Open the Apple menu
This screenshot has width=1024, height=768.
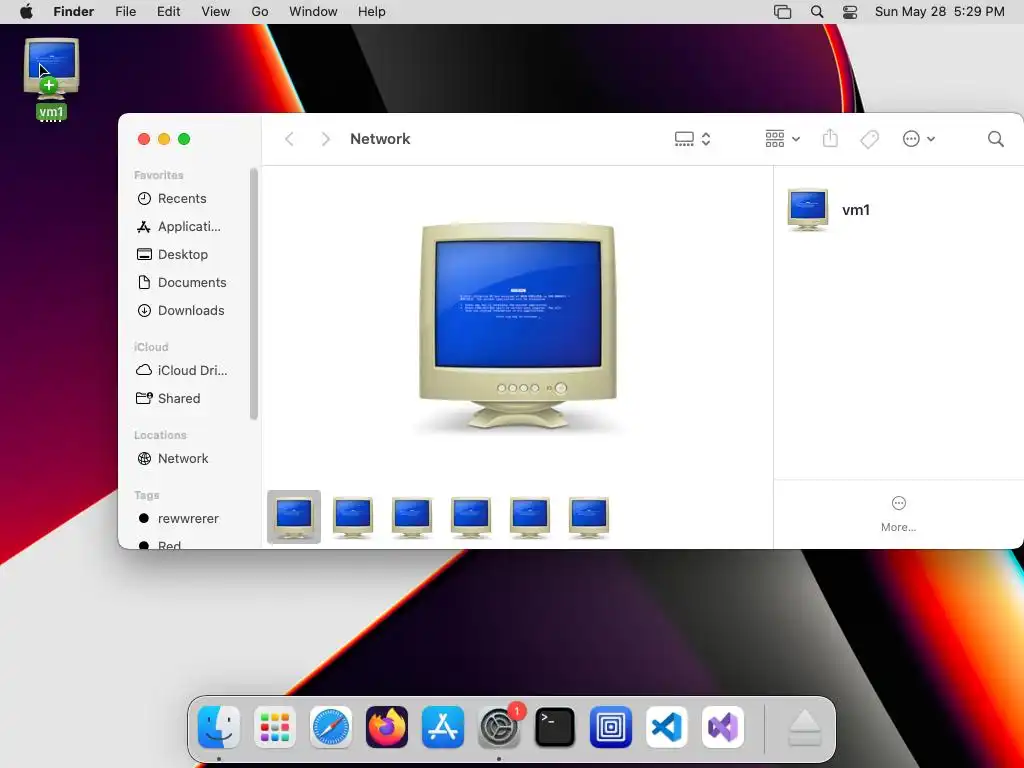(26, 12)
